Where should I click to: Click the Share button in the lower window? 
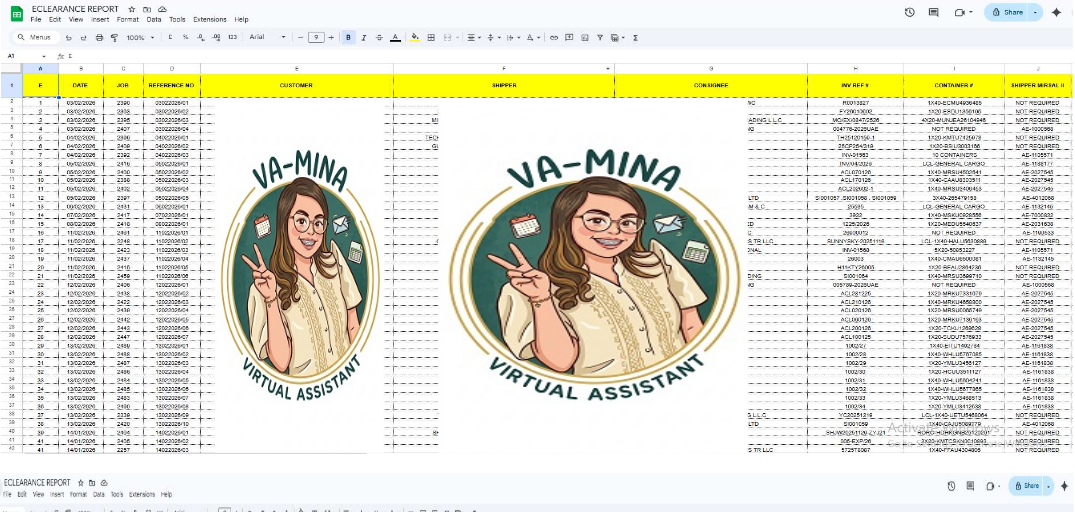point(1027,486)
